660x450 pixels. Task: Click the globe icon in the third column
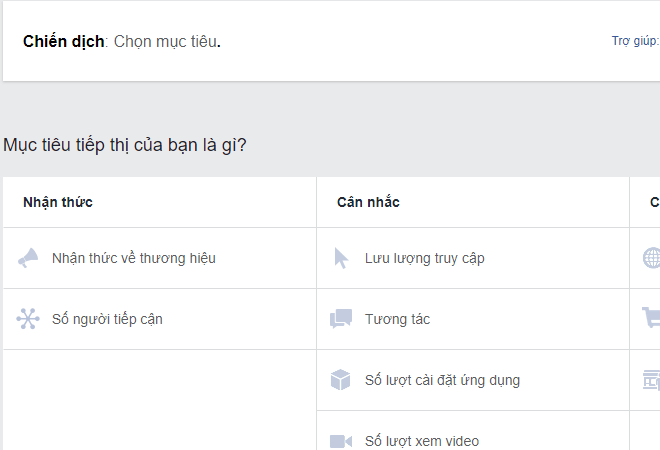(x=652, y=258)
